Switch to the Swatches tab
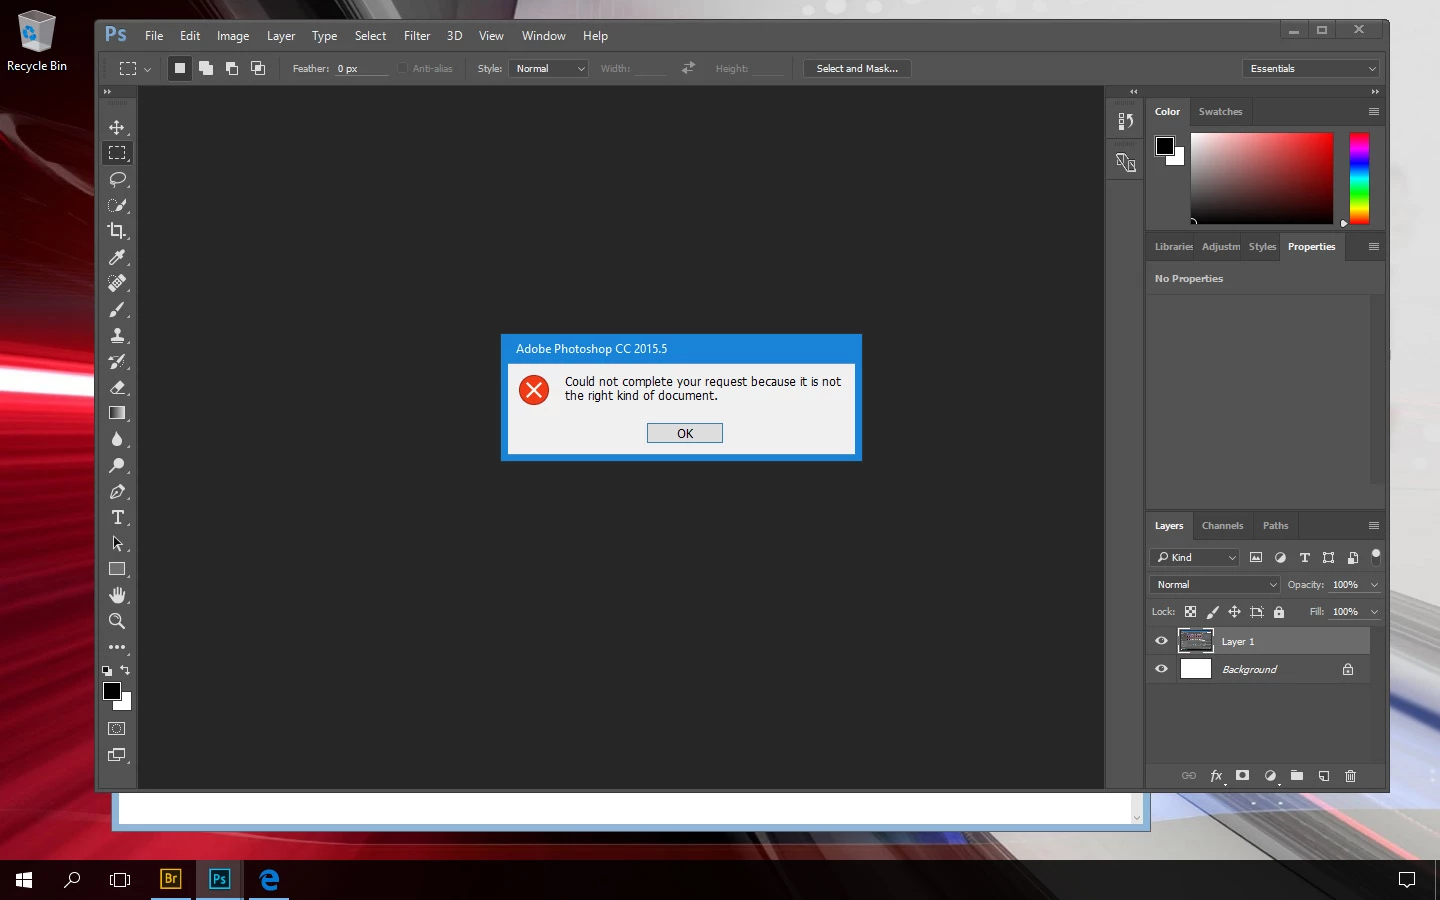This screenshot has width=1440, height=900. 1220,111
